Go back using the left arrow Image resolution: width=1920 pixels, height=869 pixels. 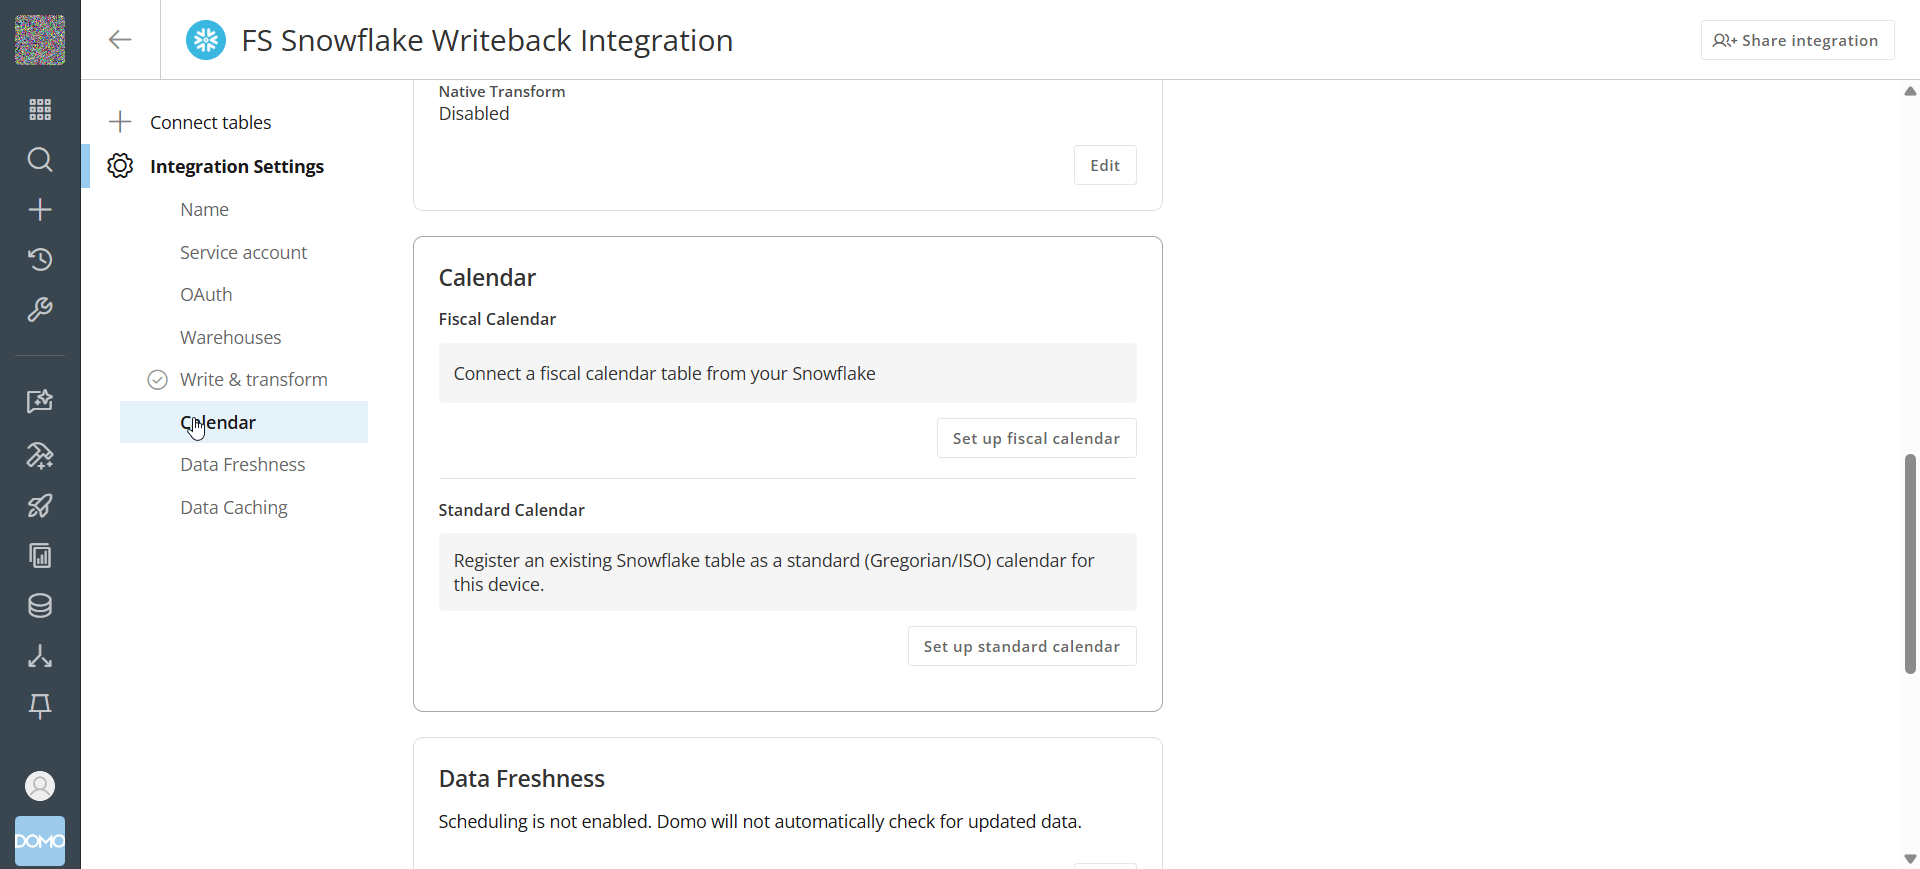(120, 40)
